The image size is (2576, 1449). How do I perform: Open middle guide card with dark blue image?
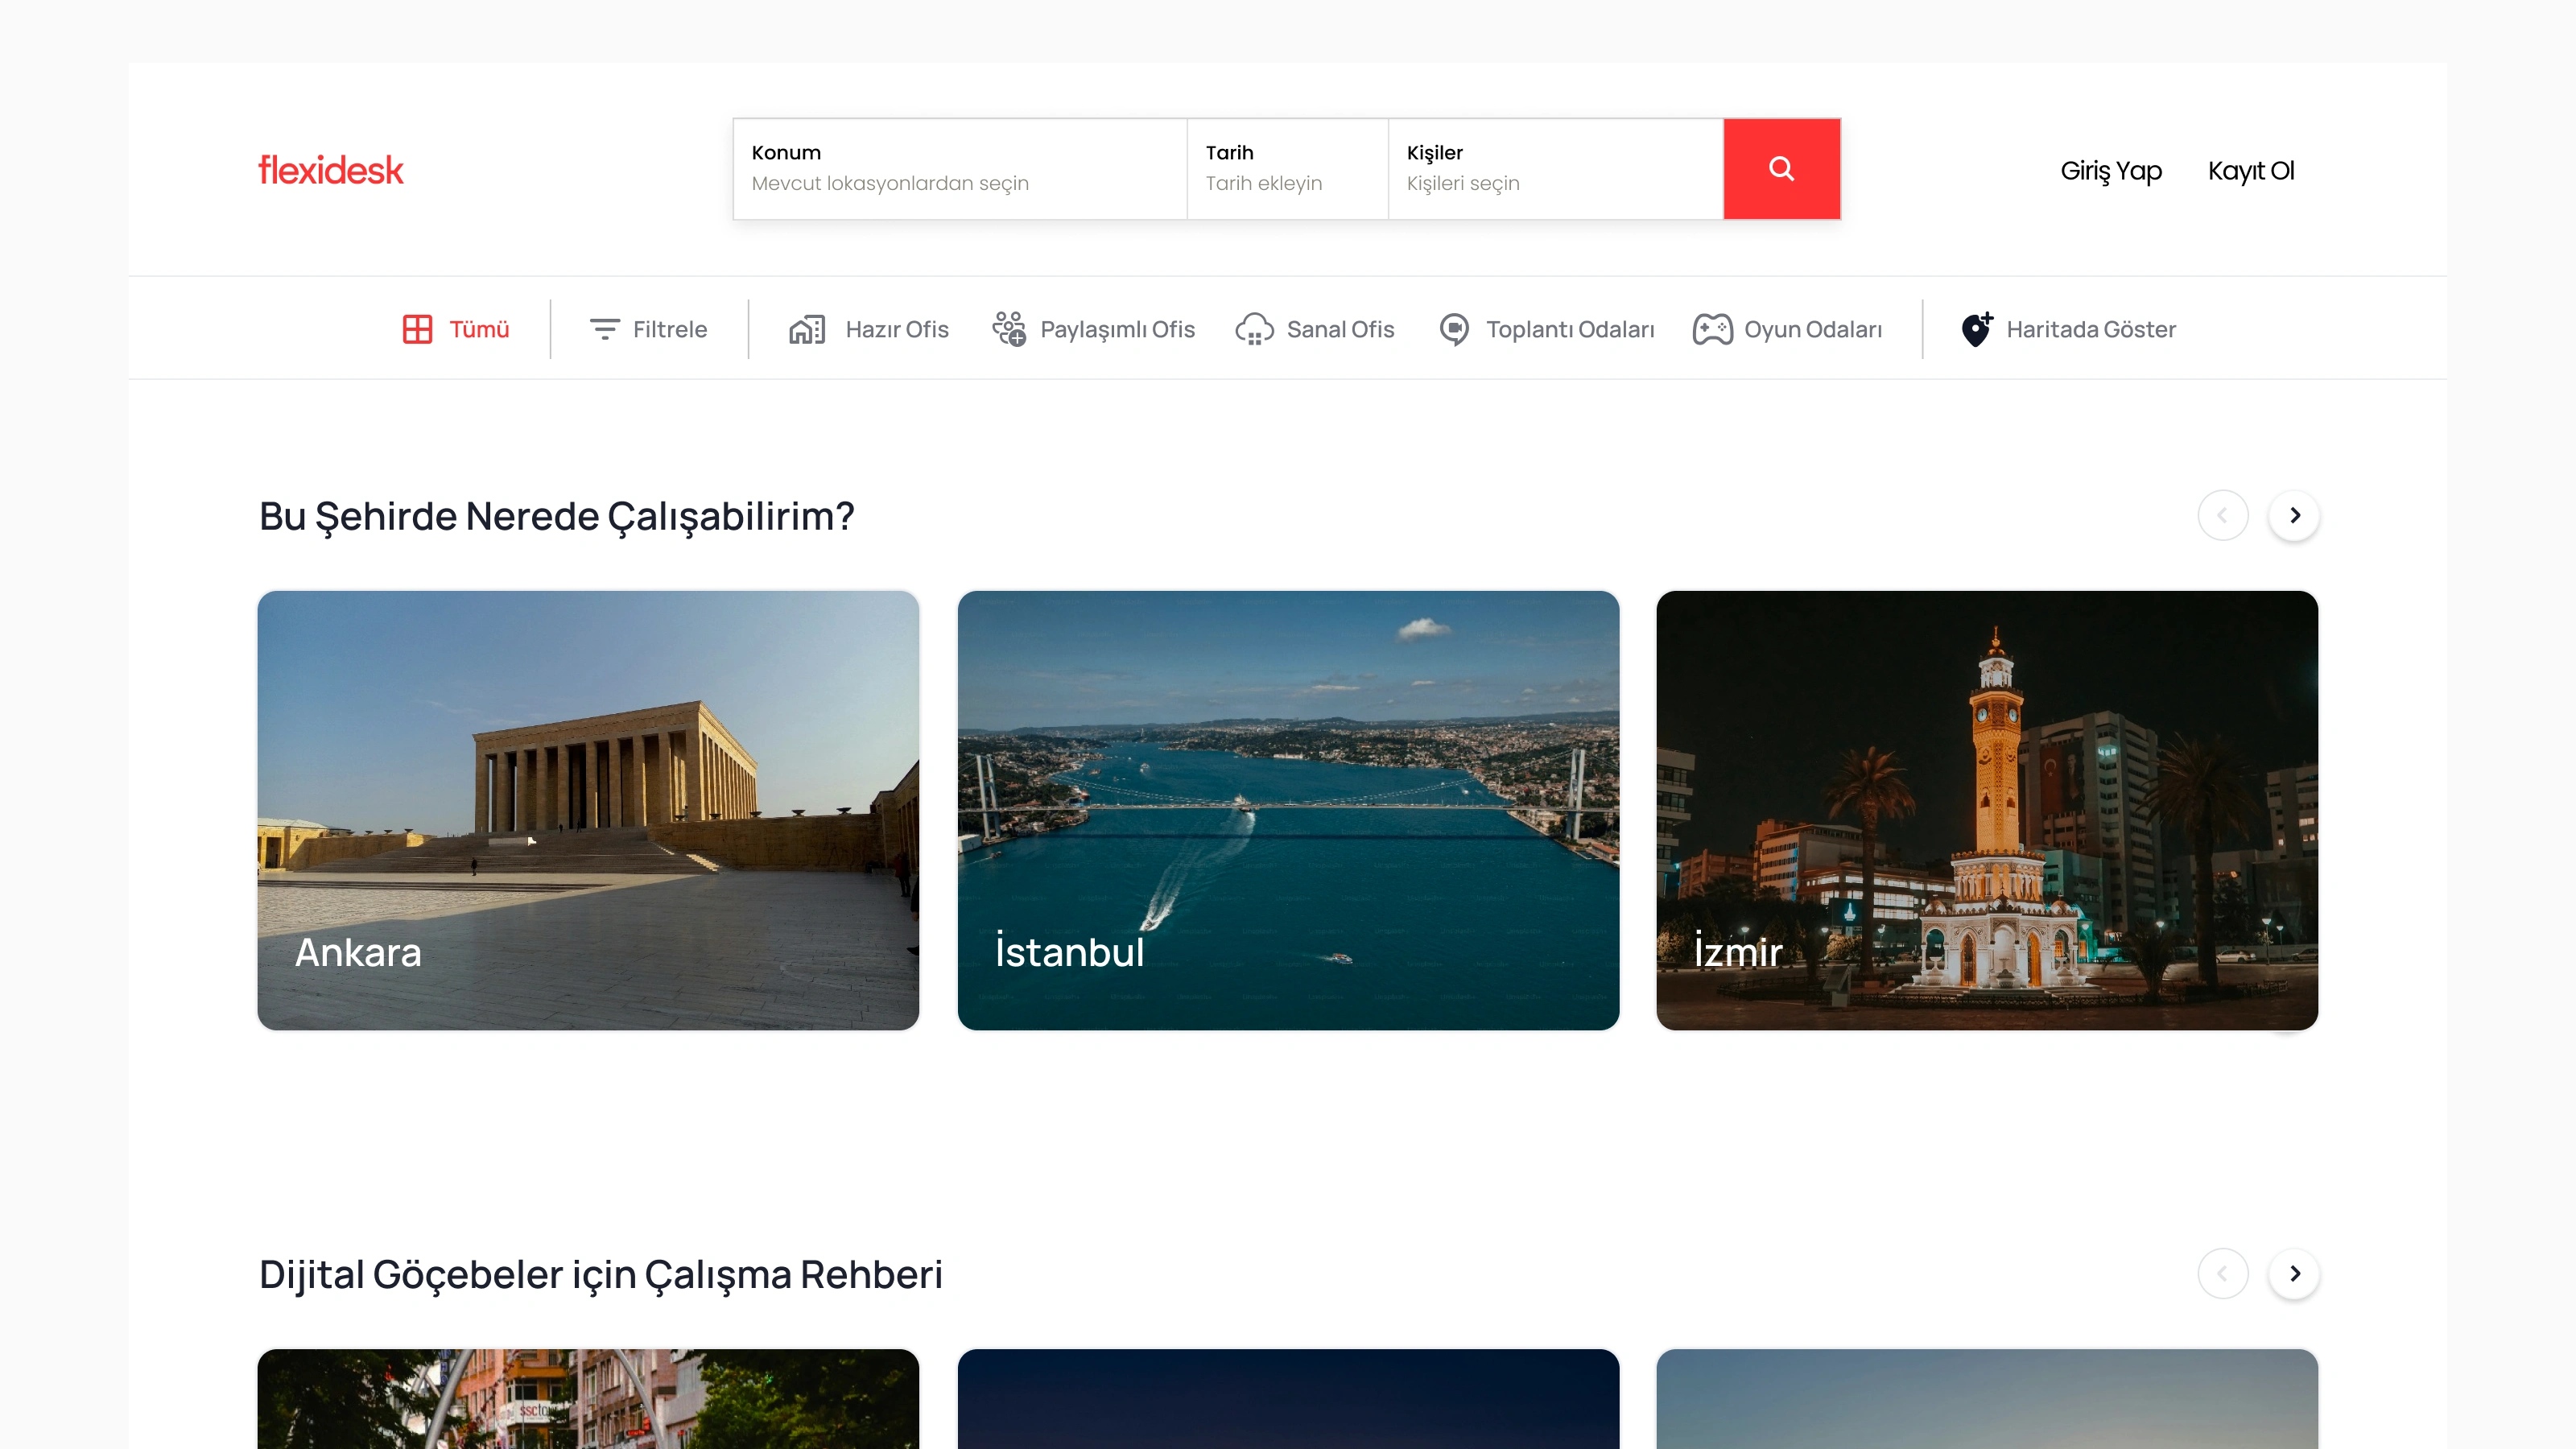click(1288, 1399)
